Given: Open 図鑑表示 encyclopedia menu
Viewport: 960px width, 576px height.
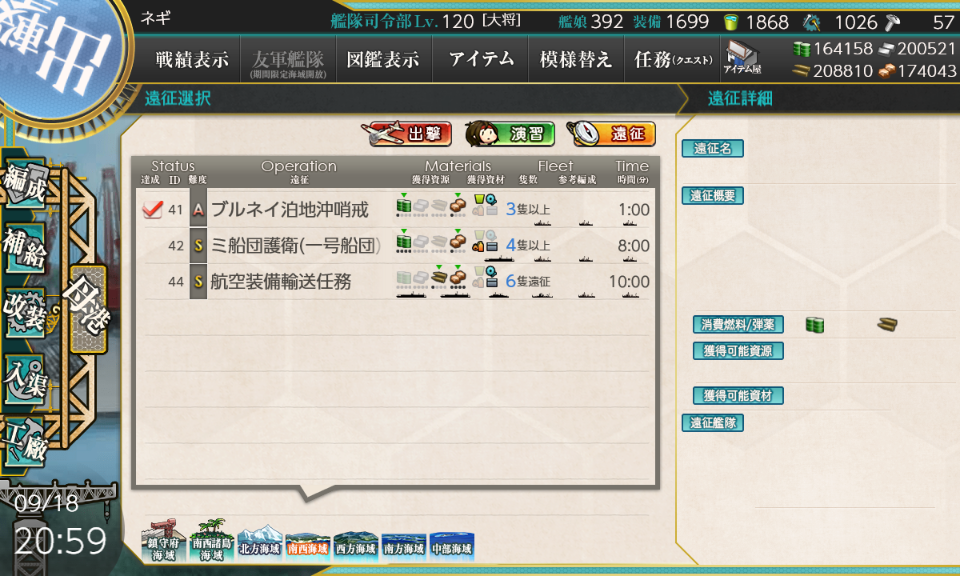Looking at the screenshot, I should point(384,59).
